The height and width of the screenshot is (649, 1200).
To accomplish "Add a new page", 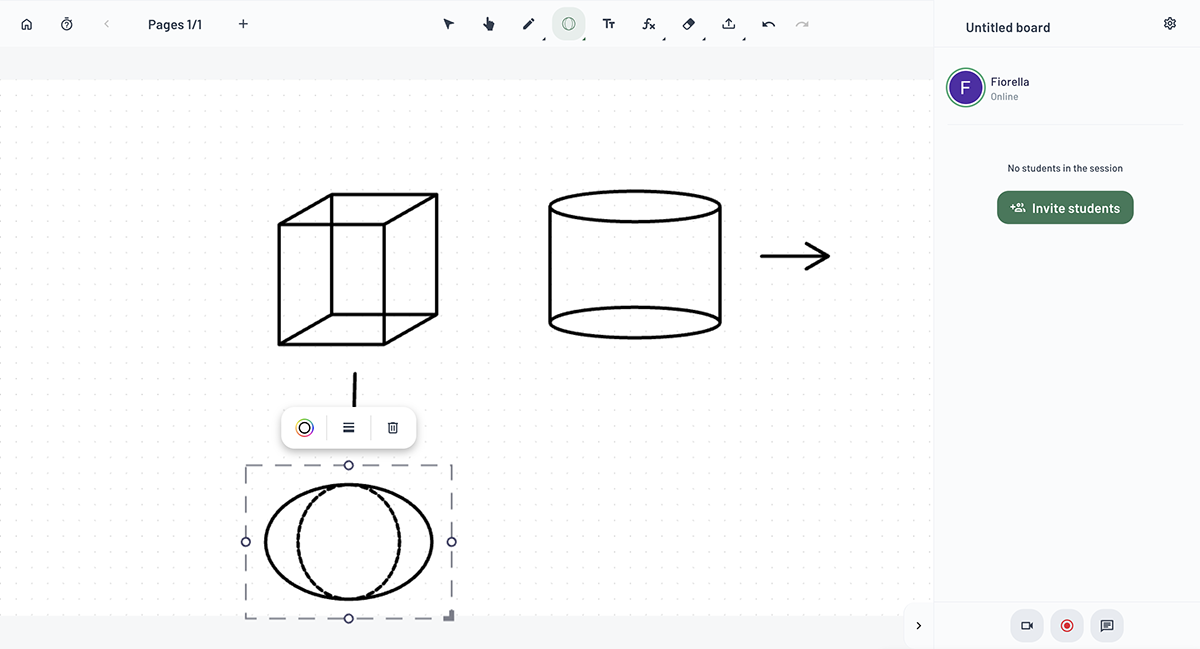I will click(243, 24).
